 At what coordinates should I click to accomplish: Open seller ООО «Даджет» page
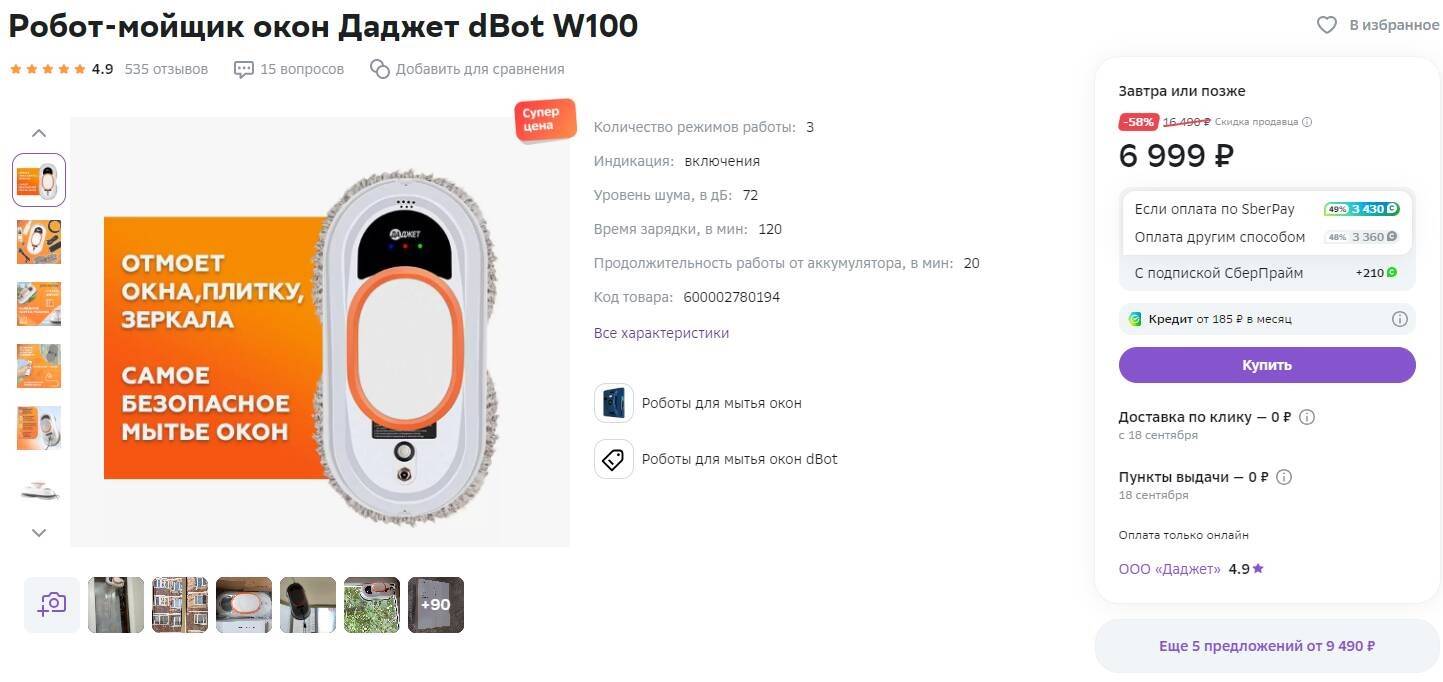click(1170, 569)
